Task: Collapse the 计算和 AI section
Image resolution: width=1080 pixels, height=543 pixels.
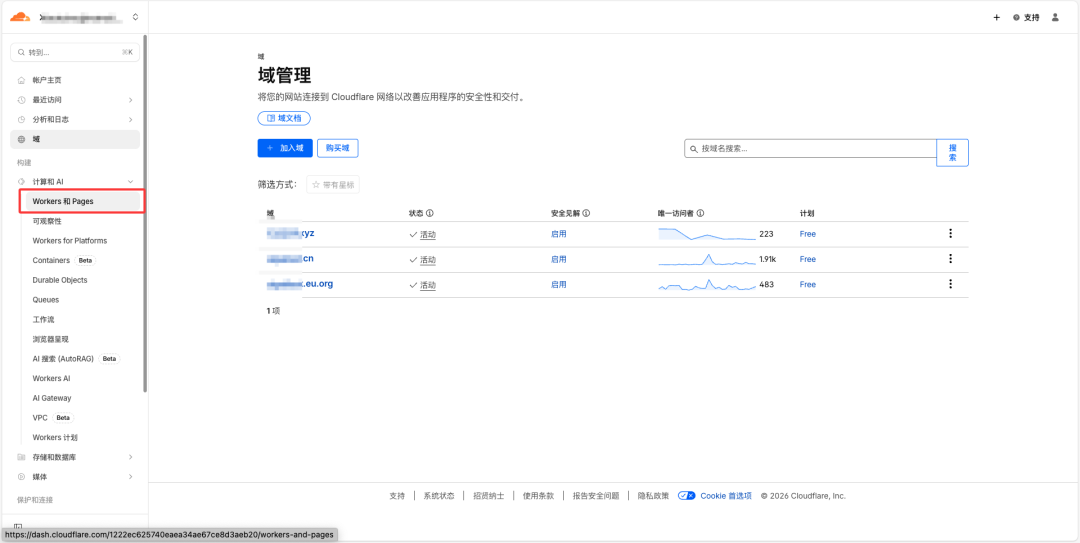Action: tap(131, 181)
